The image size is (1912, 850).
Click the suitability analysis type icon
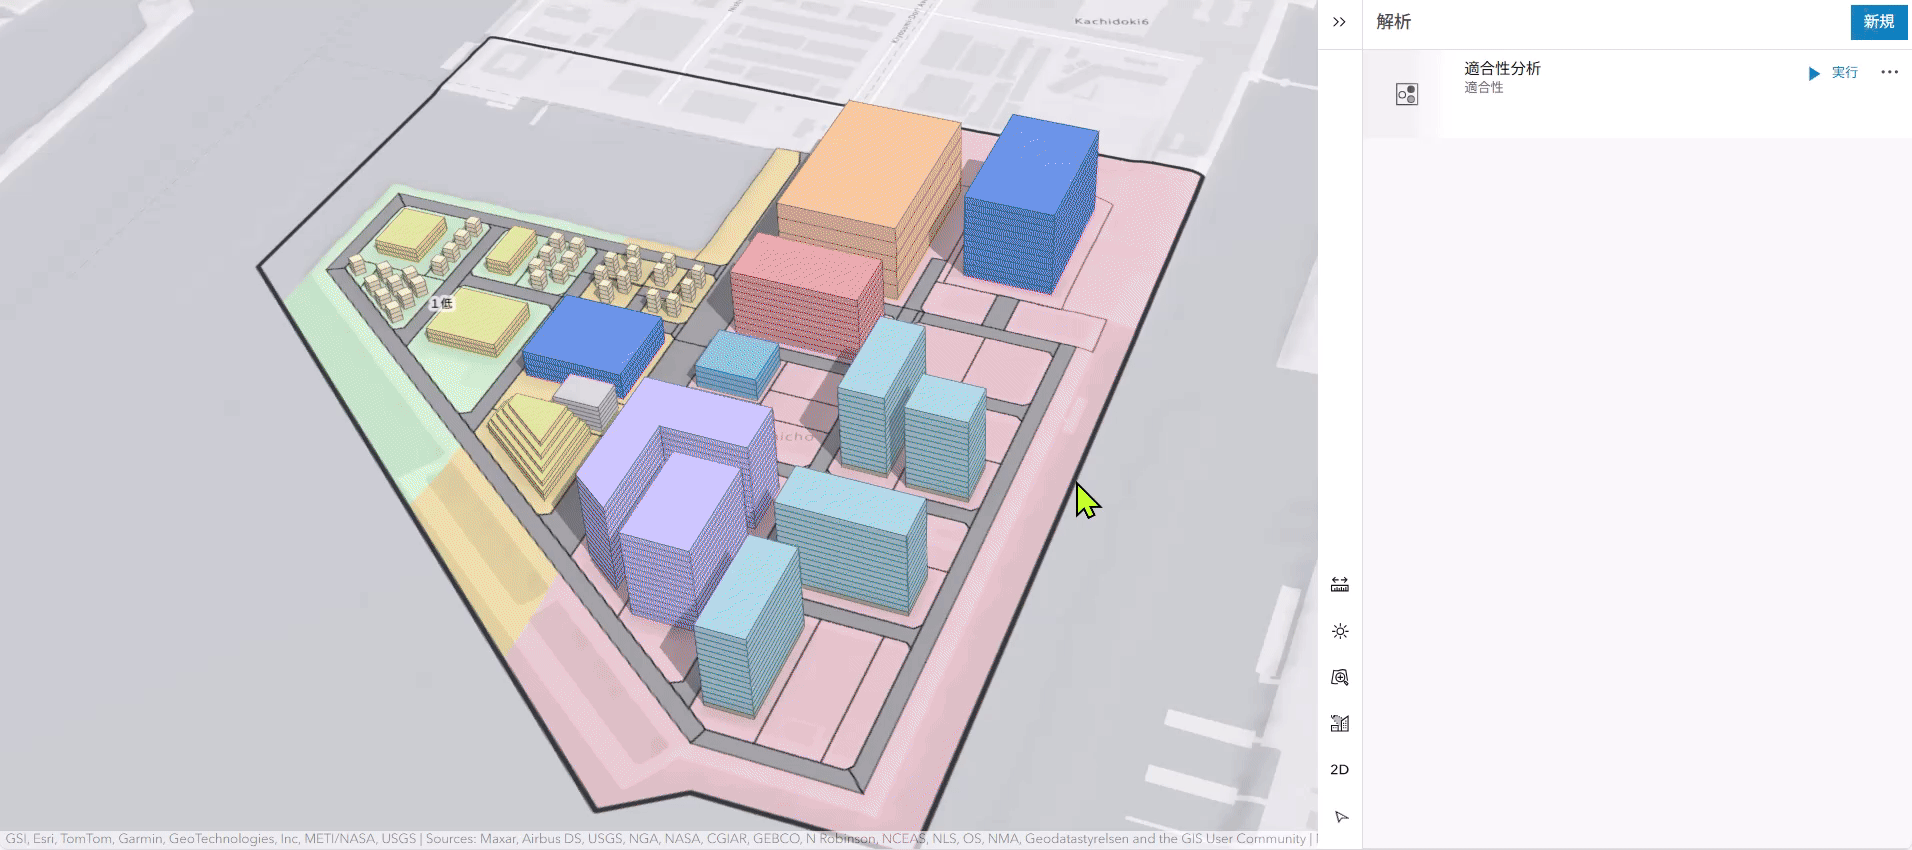pyautogui.click(x=1406, y=94)
